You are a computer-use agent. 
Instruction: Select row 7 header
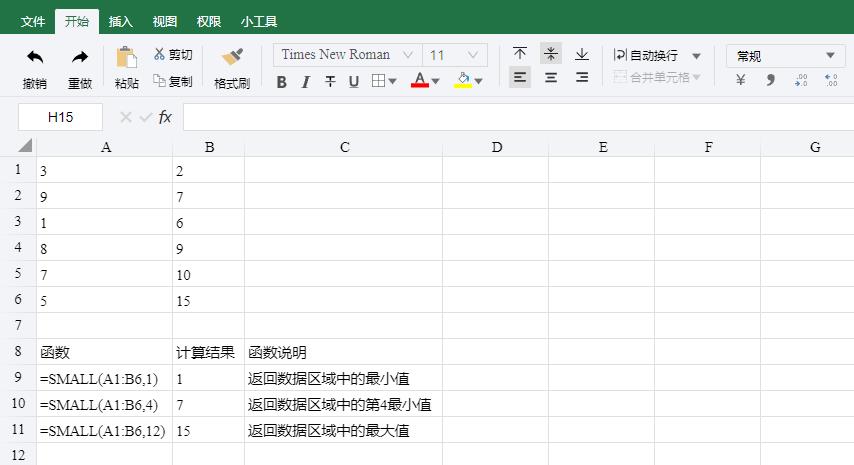pos(18,326)
